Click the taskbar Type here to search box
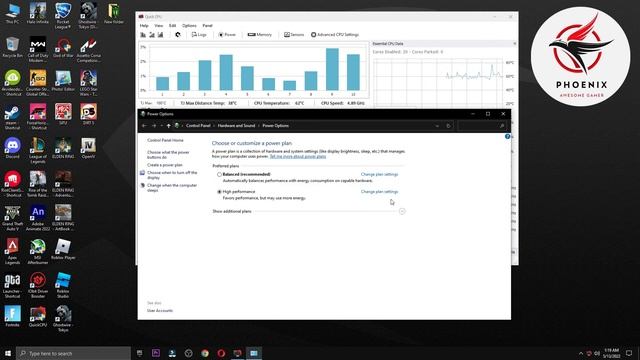 [x=73, y=353]
